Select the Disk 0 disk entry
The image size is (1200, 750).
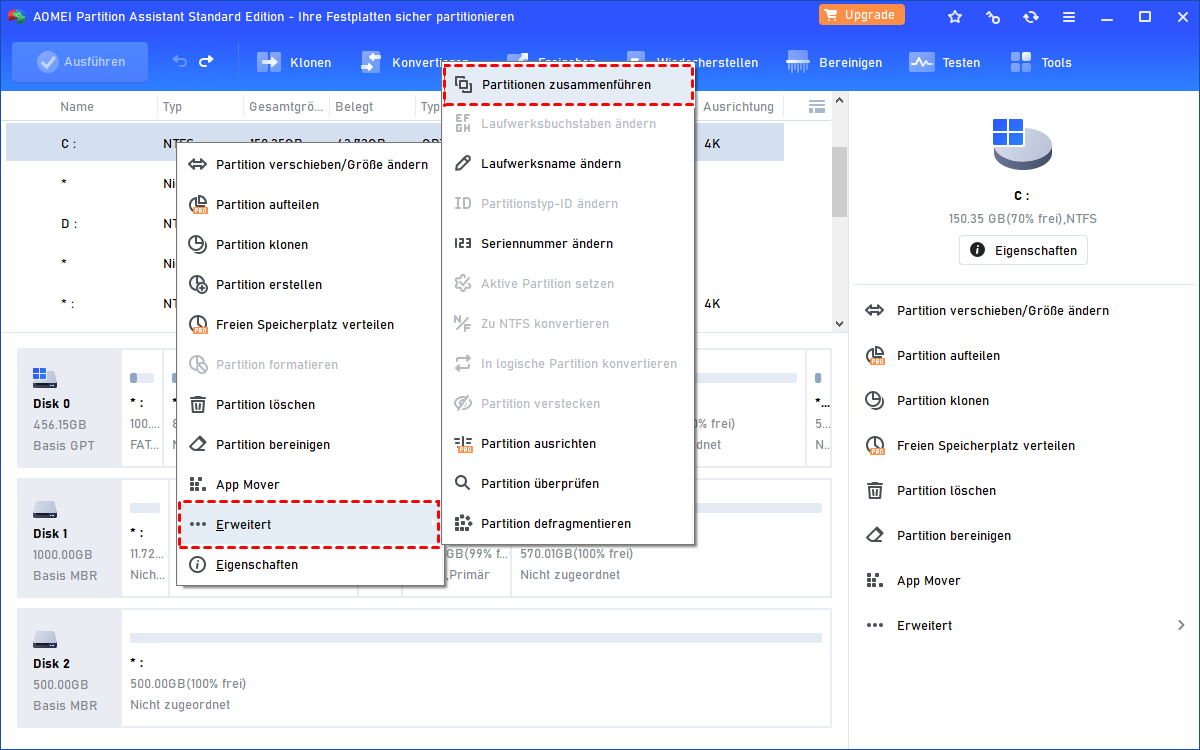pos(70,408)
